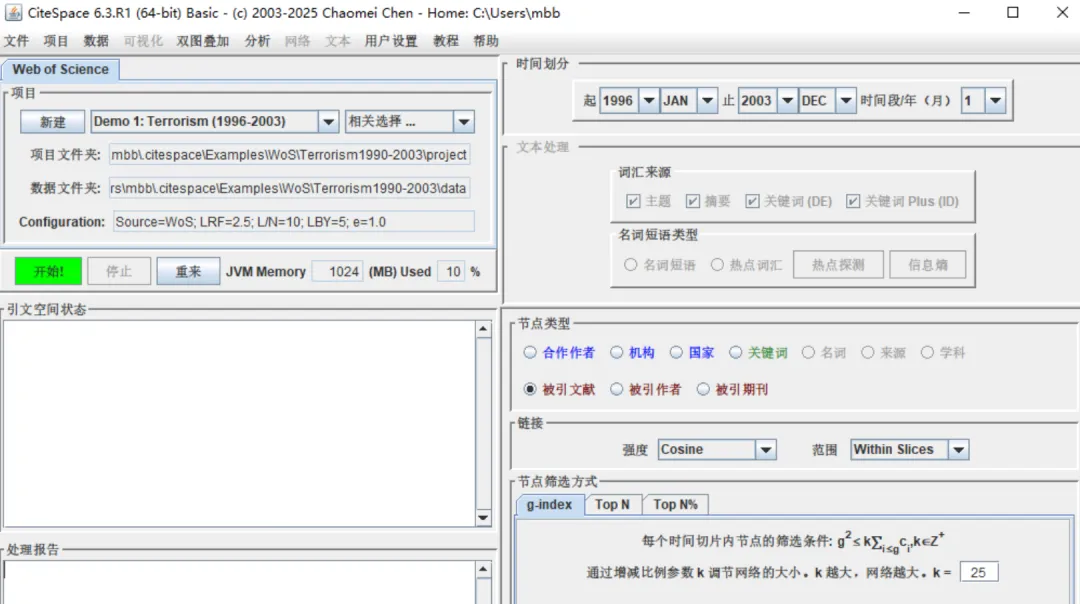Open the 数据 menu

click(96, 41)
